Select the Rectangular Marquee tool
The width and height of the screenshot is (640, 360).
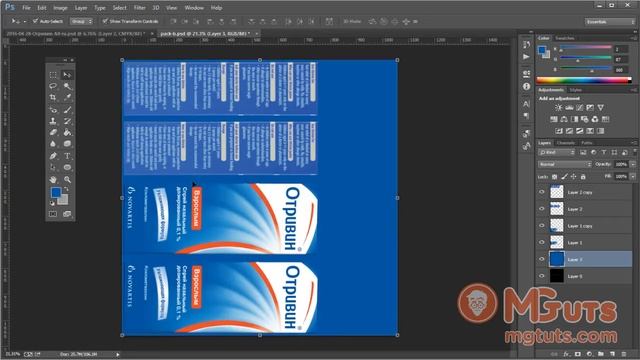pyautogui.click(x=53, y=75)
